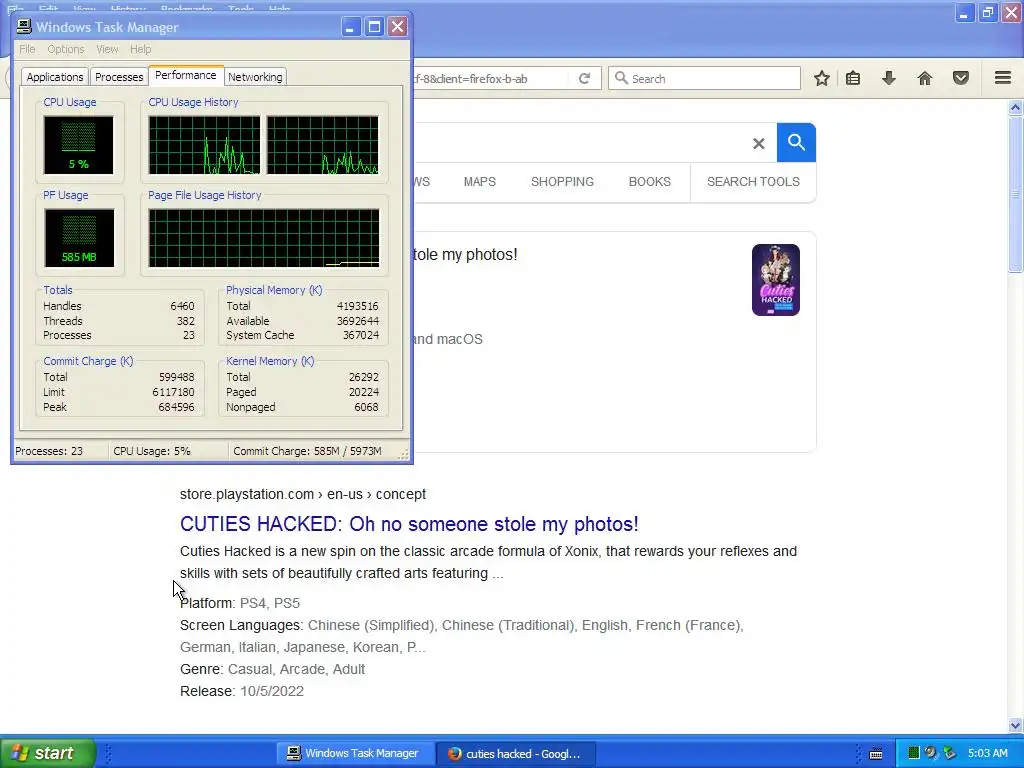
Task: Click the Task Manager green tray icon
Action: [914, 754]
